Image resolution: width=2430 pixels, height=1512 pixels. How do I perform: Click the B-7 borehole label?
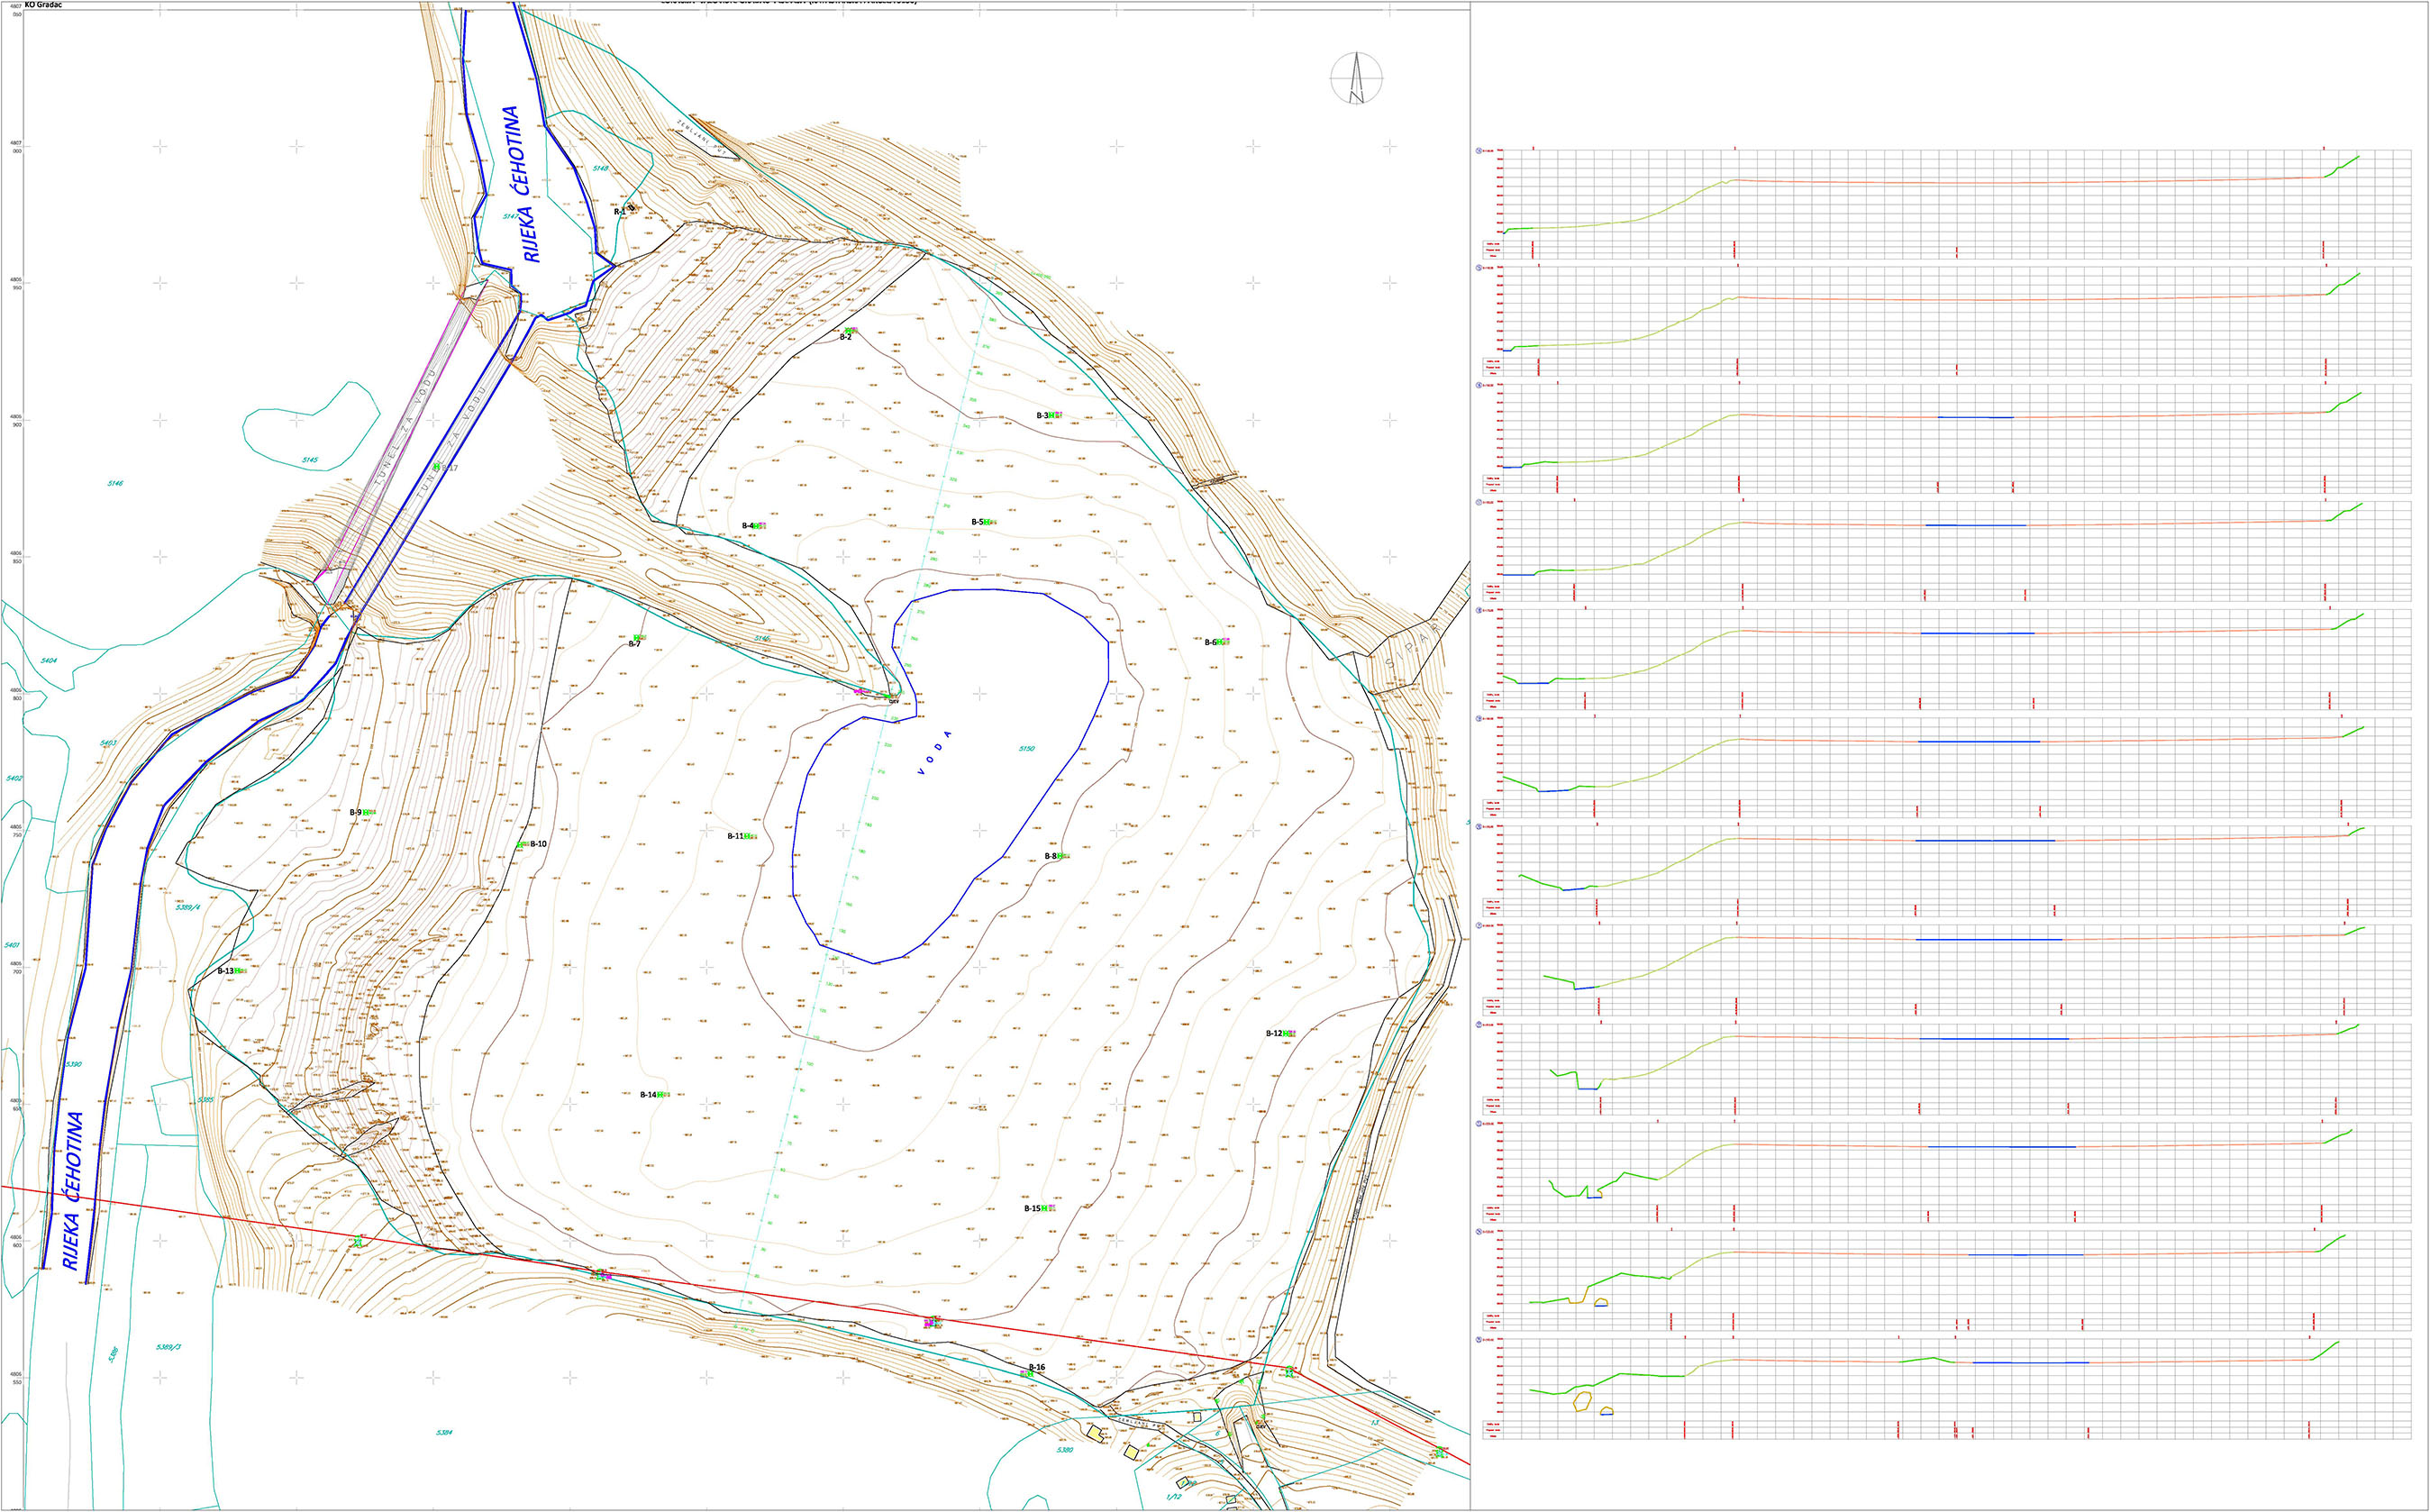pyautogui.click(x=634, y=644)
